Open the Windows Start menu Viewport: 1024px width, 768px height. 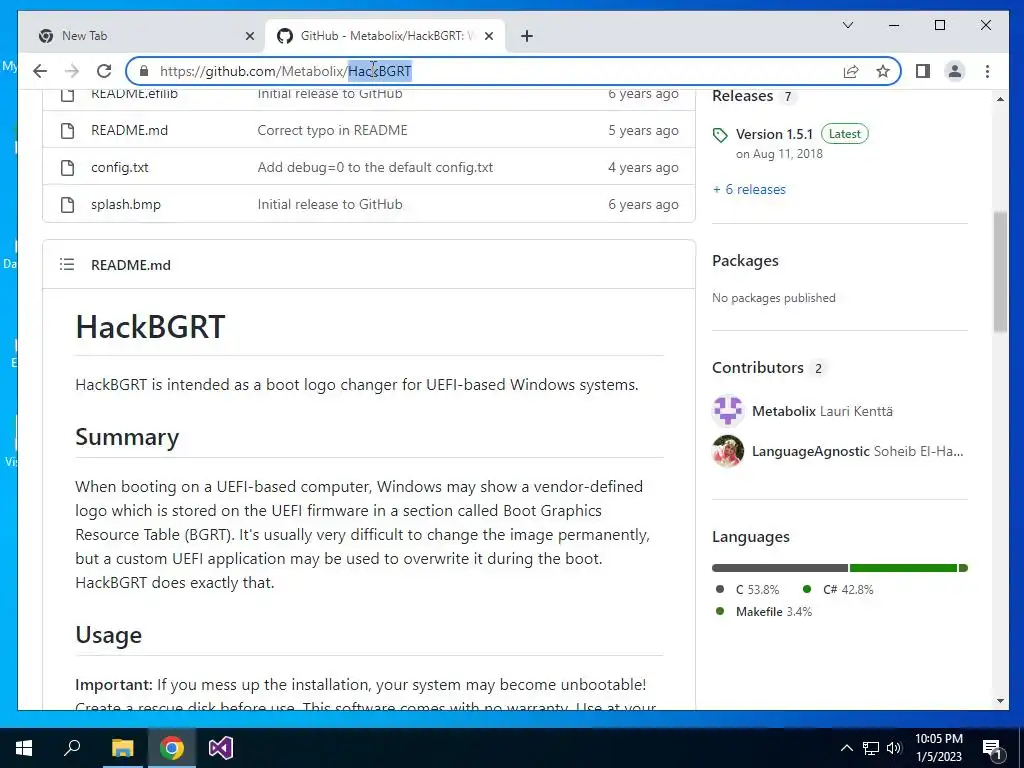24,748
